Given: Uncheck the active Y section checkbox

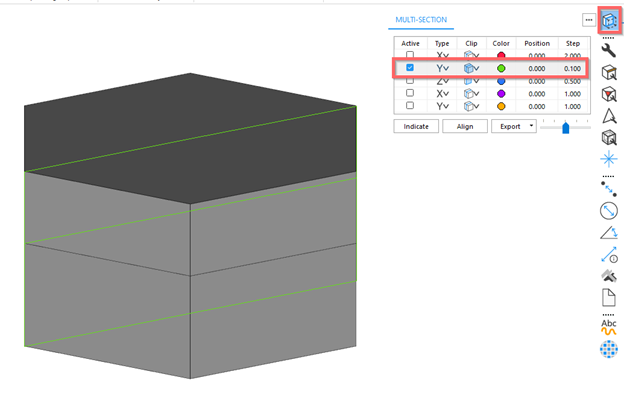Looking at the screenshot, I should (x=410, y=68).
